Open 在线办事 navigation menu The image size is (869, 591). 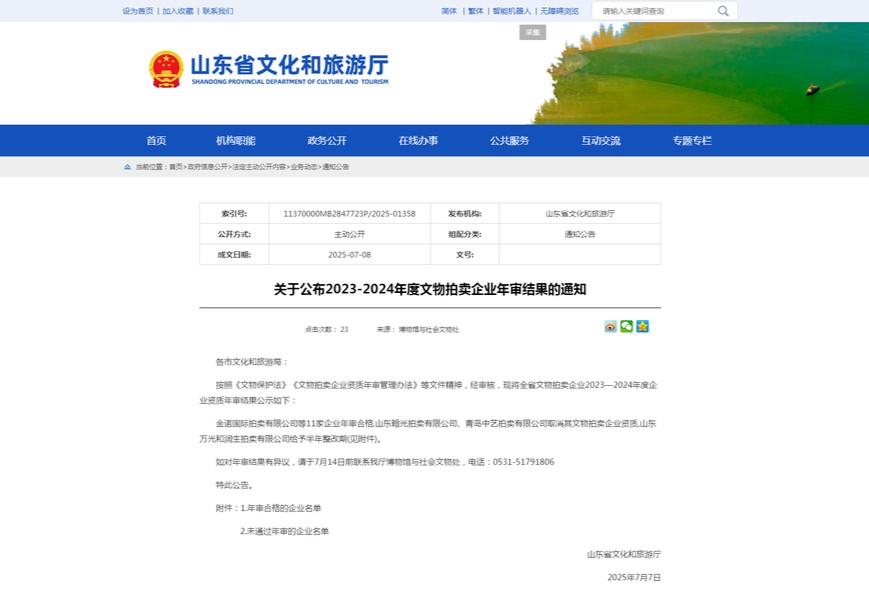click(418, 141)
